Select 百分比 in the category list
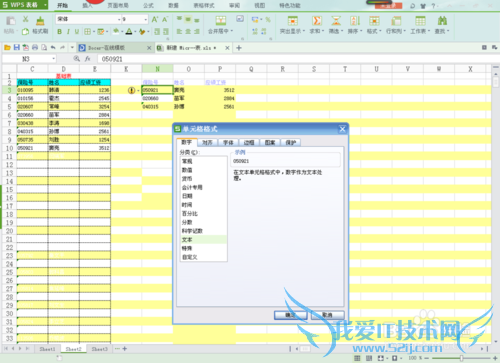 click(x=203, y=214)
